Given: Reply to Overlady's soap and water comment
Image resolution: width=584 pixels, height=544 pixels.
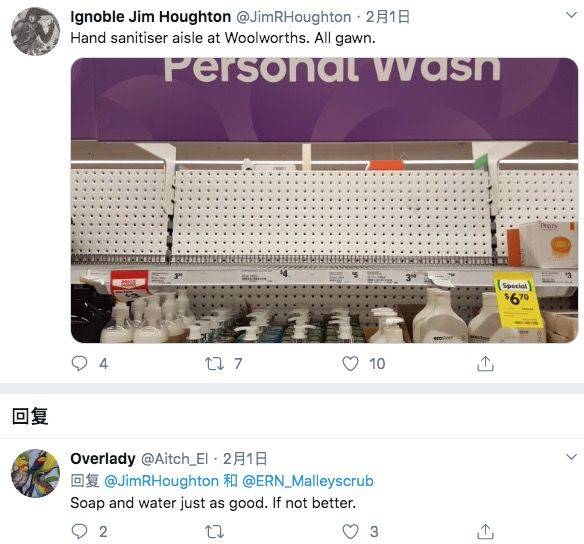Looking at the screenshot, I should [79, 531].
